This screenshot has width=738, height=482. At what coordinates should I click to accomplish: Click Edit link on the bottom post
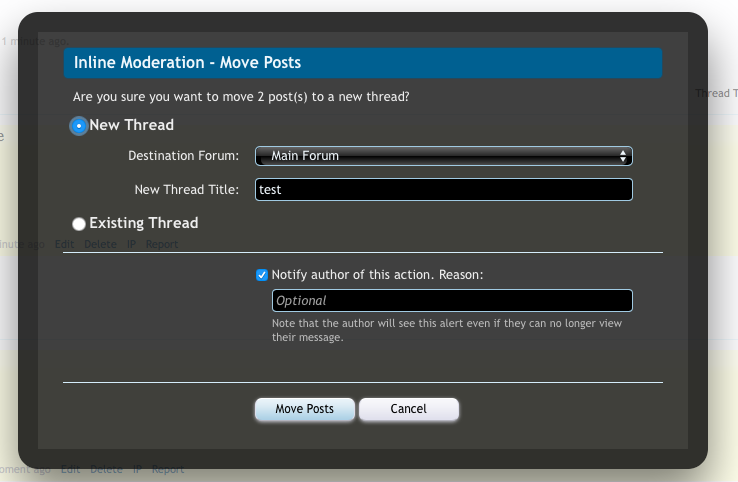click(x=70, y=469)
